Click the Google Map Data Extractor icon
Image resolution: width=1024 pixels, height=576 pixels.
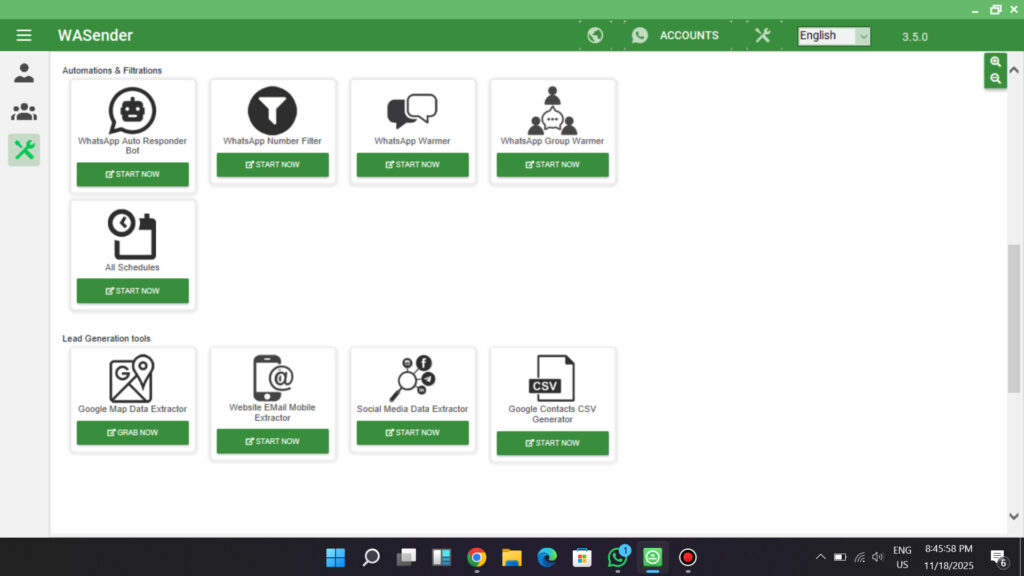tap(132, 379)
